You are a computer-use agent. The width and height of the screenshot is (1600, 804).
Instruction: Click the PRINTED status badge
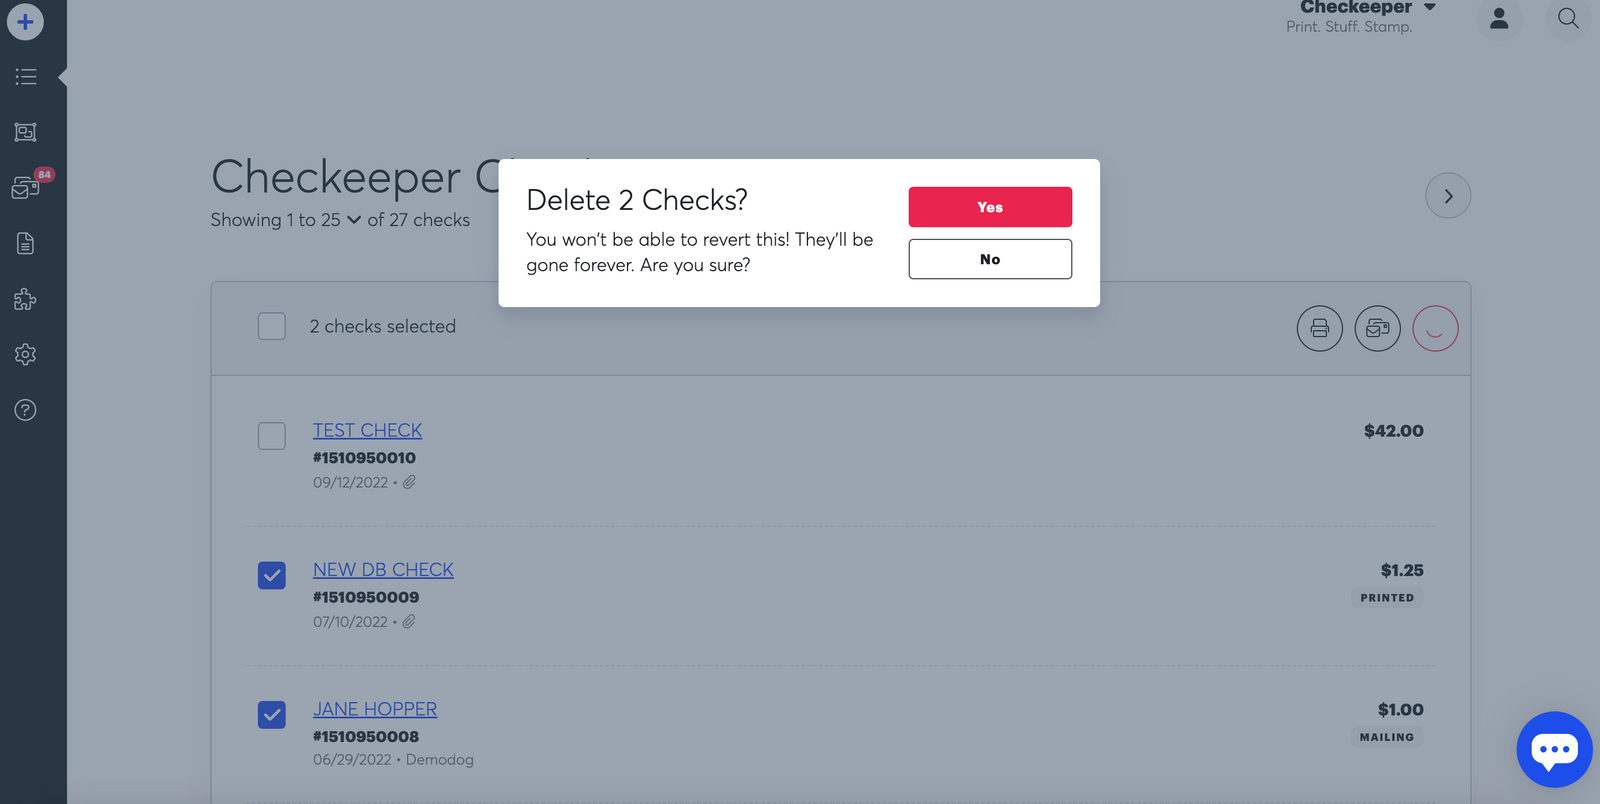[1387, 598]
